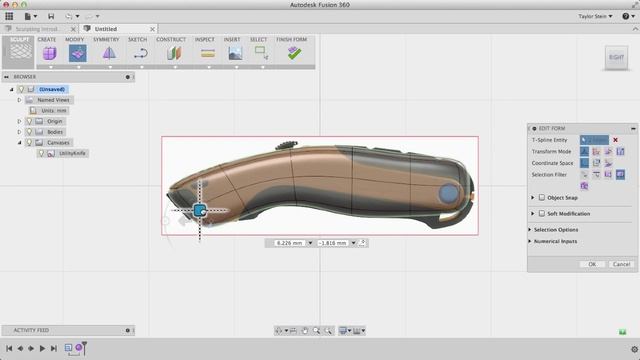Viewport: 640px width, 360px height.
Task: Toggle visibility bulb of Bodies
Action: (29, 132)
